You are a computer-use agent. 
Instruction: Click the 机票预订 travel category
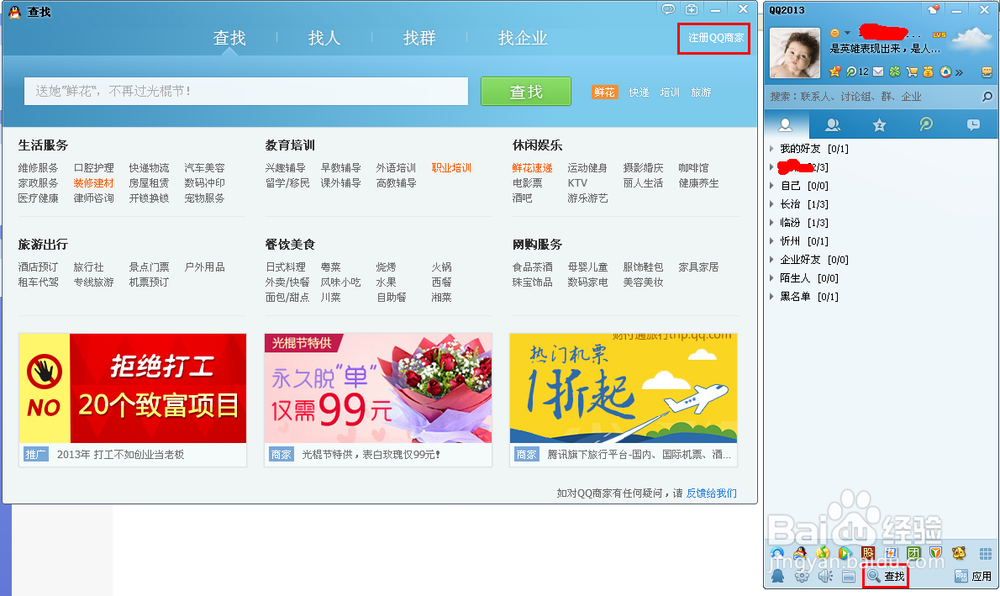pos(149,282)
